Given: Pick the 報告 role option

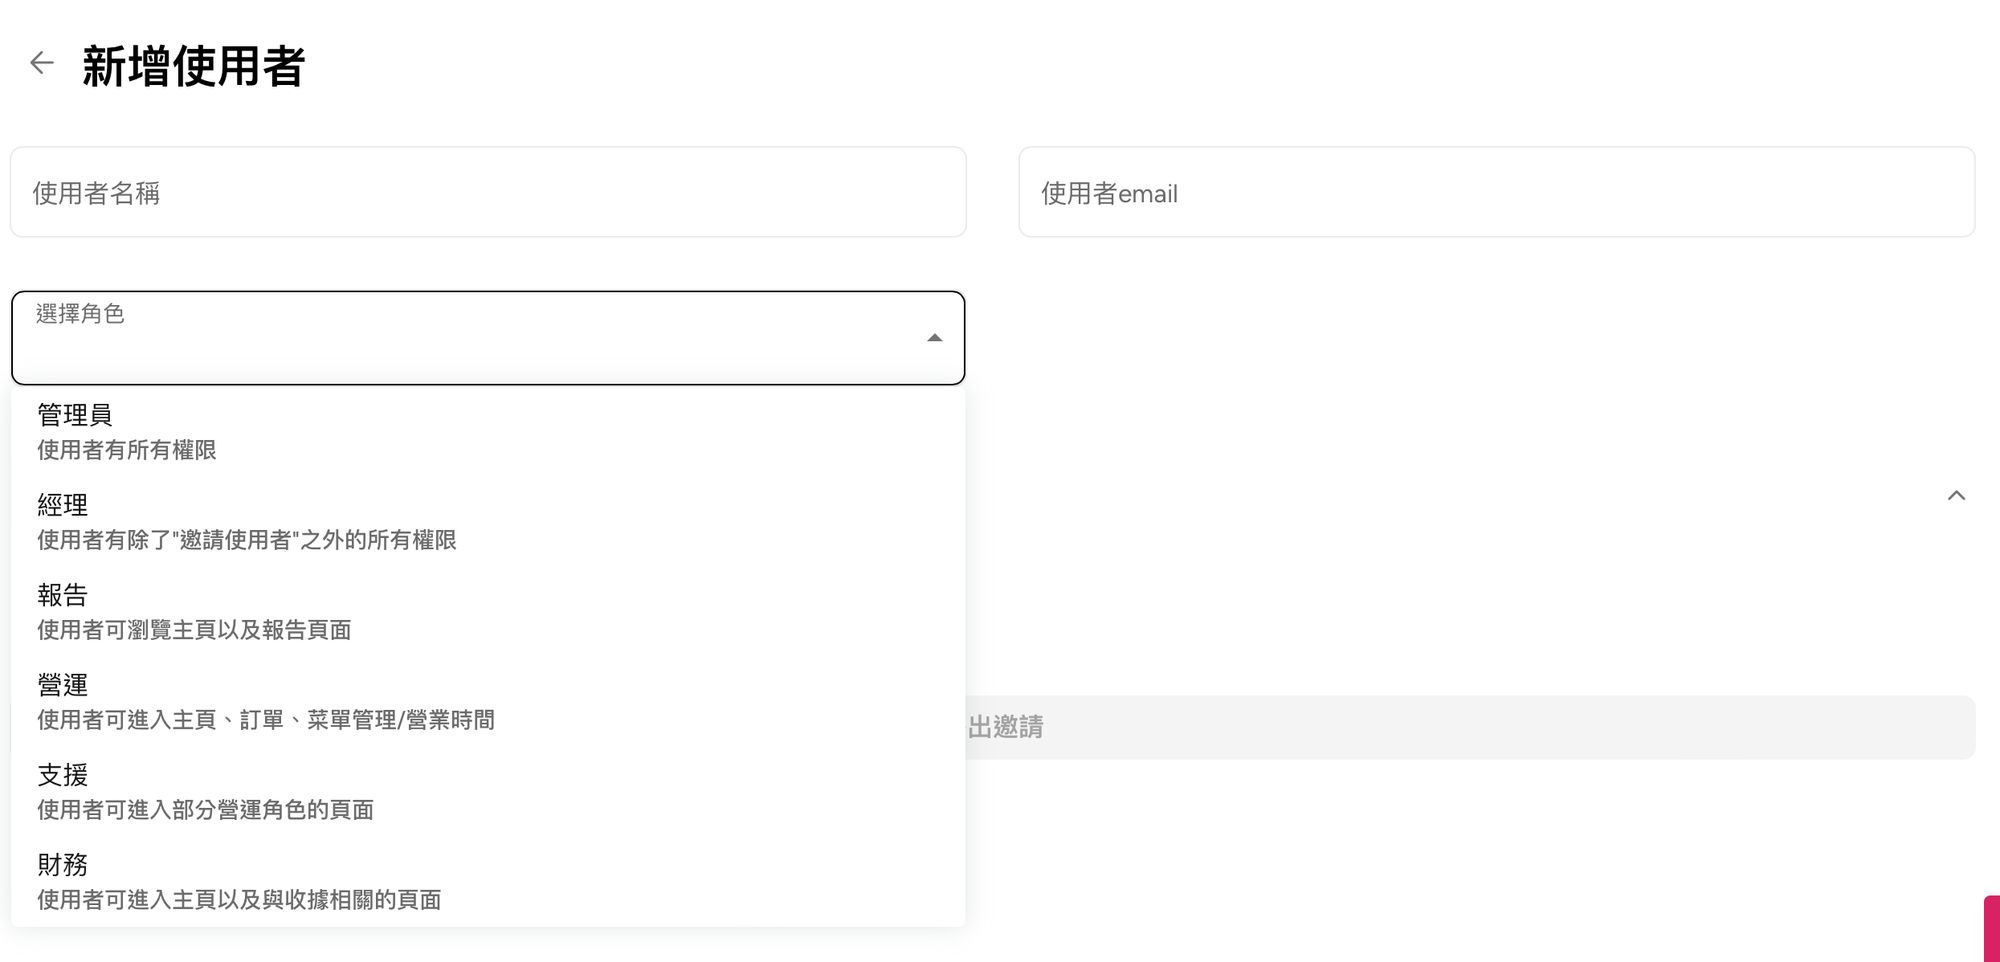Looking at the screenshot, I should [x=488, y=612].
